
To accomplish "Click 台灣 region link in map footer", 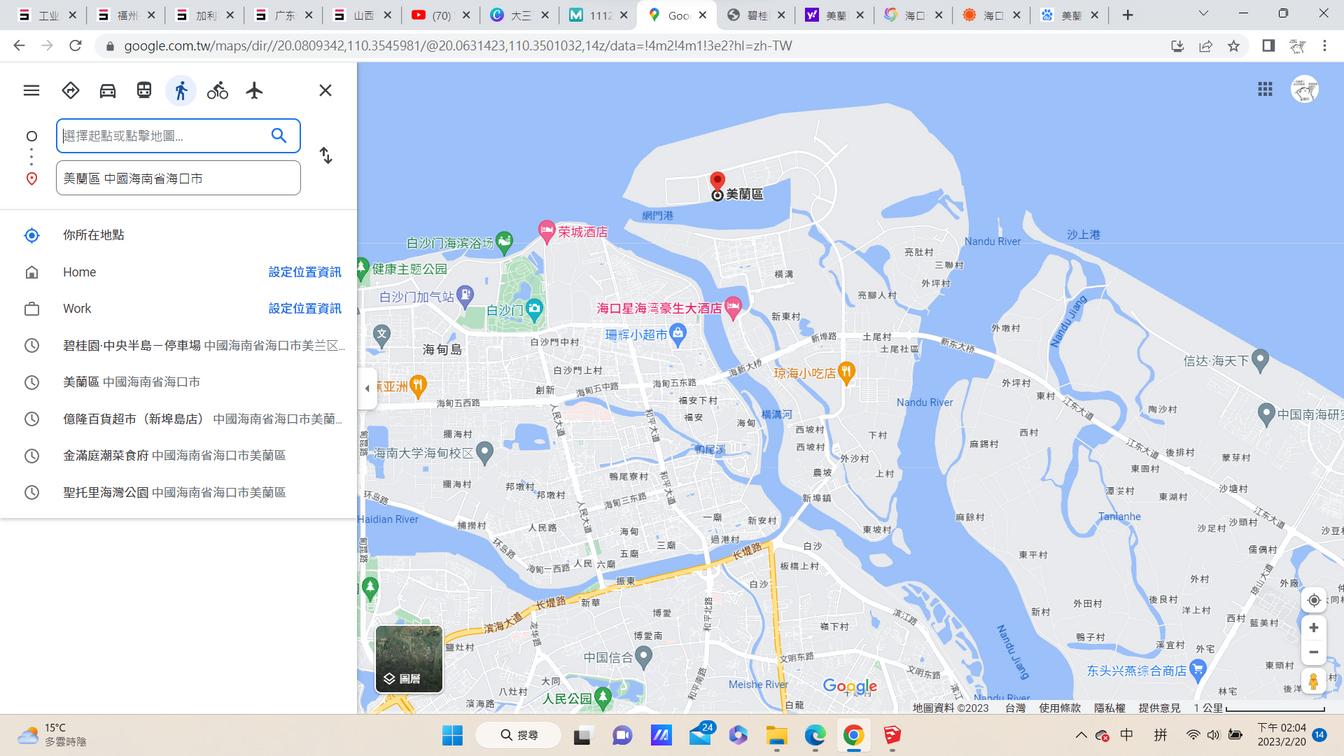I will coord(1015,708).
